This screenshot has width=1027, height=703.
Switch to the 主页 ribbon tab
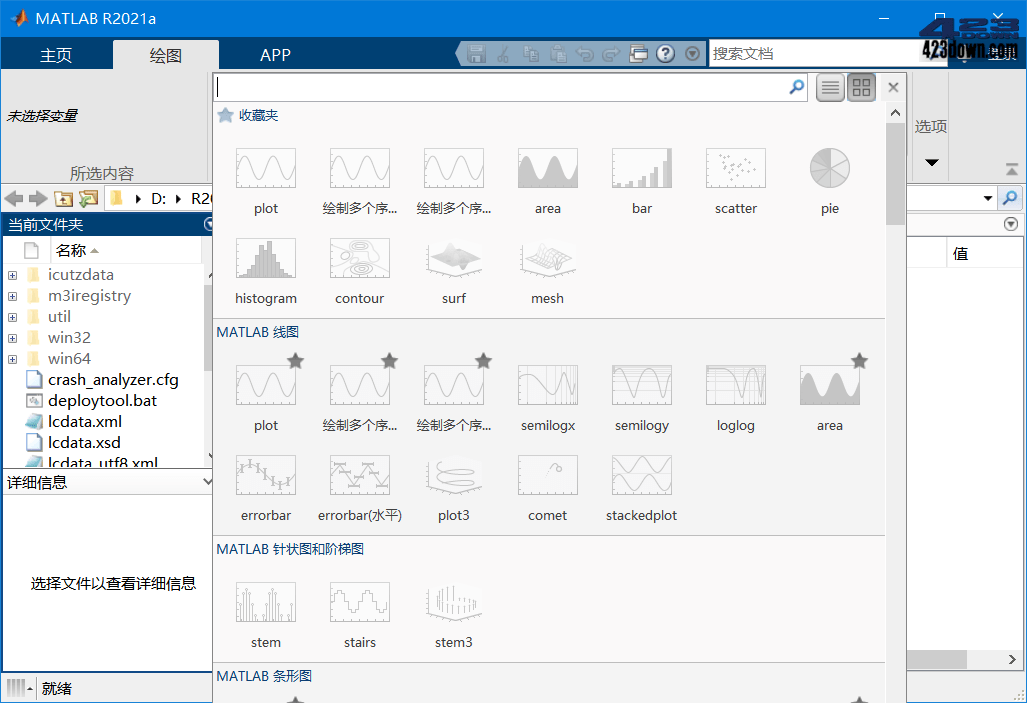(56, 55)
